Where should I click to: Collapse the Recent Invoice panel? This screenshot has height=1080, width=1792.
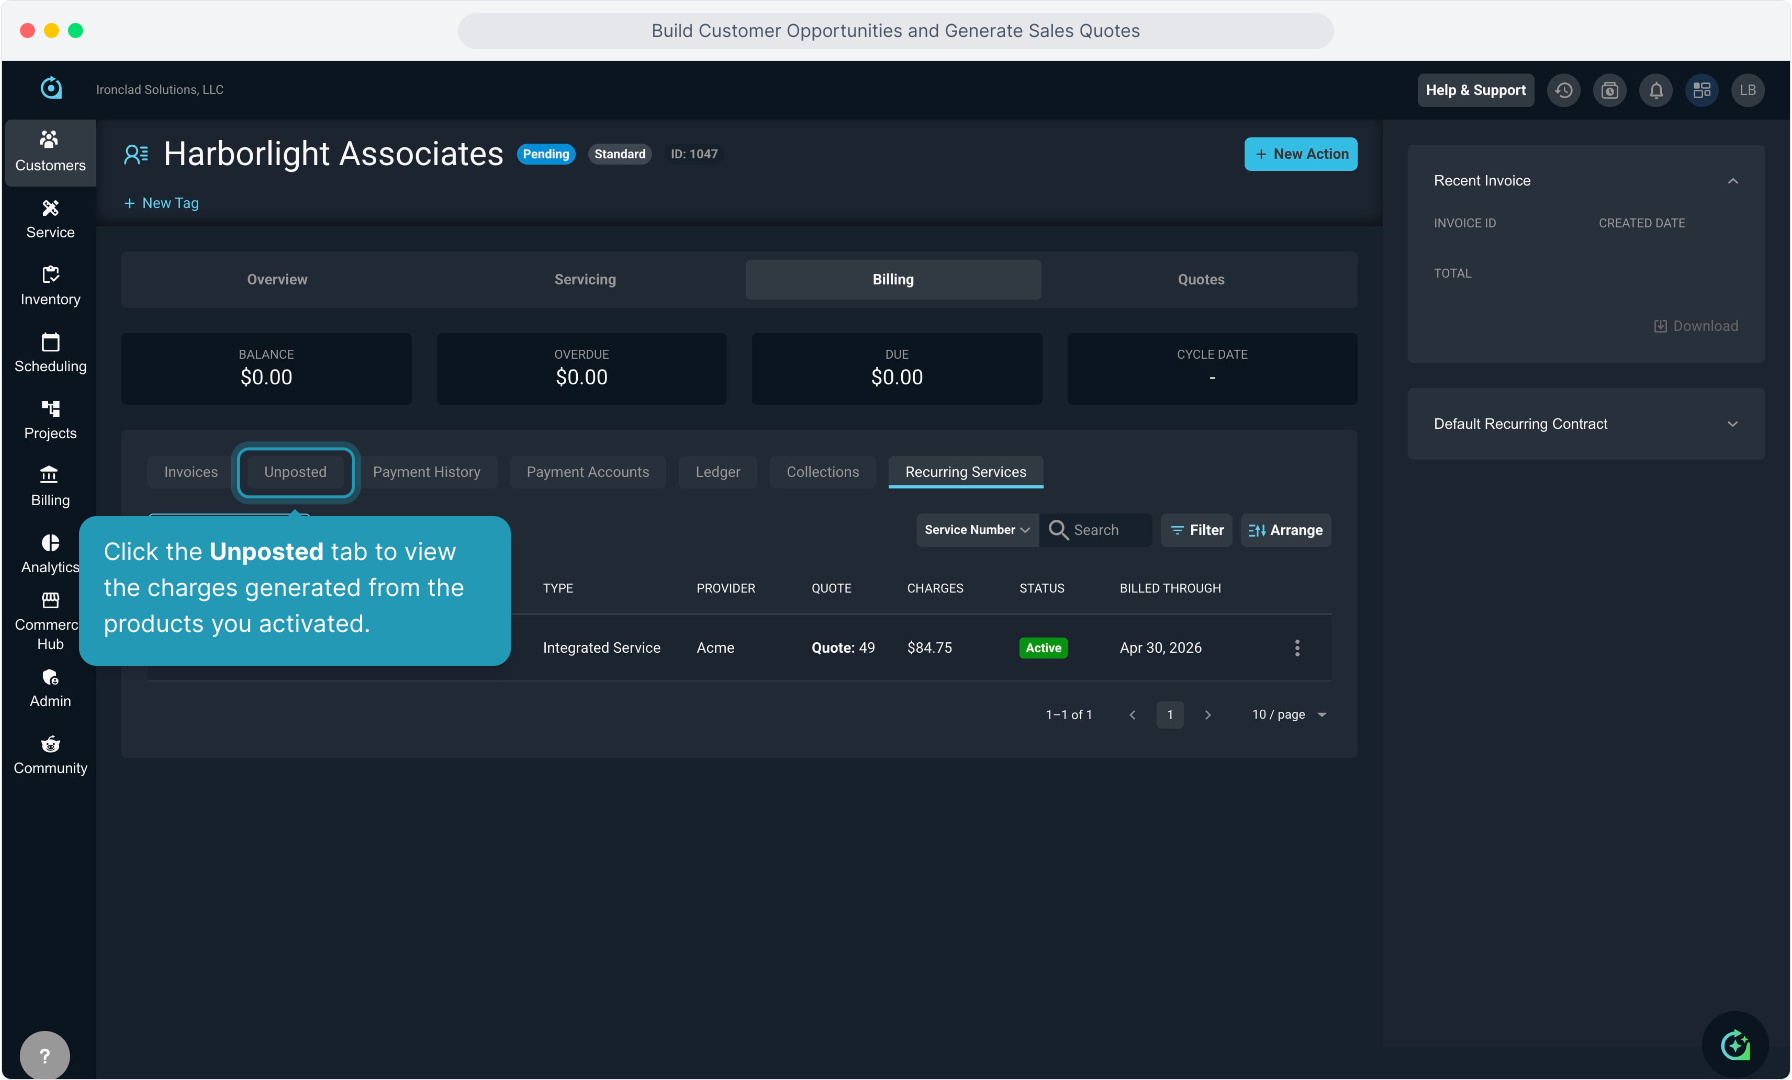pos(1733,181)
